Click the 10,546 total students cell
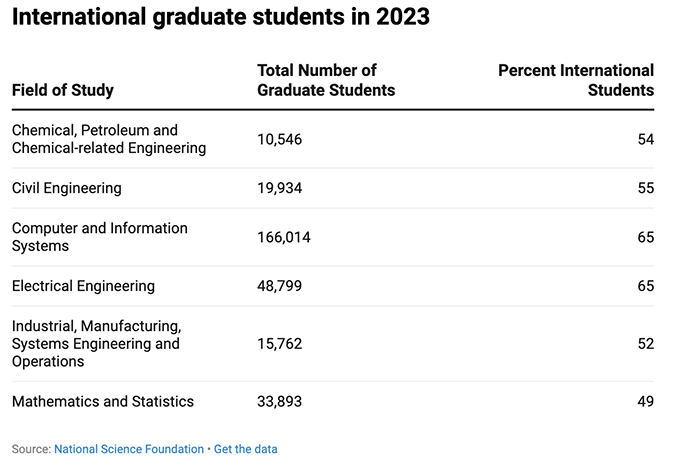The image size is (680, 474). click(x=280, y=139)
